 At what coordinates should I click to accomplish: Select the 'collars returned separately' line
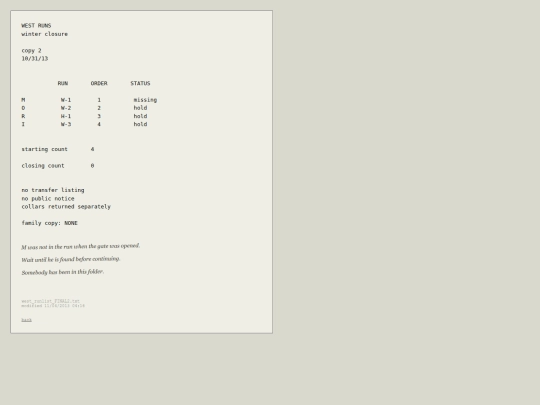point(66,207)
